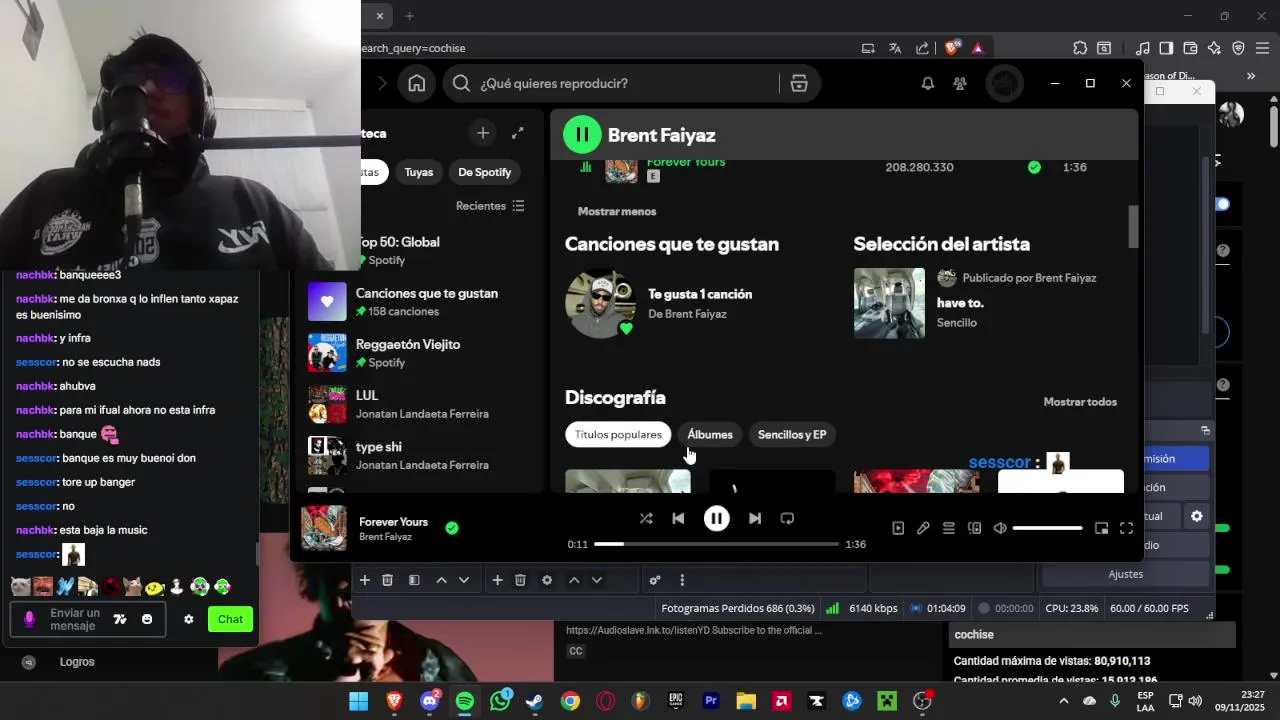Open Spotify browse icon in search bar

click(x=799, y=84)
